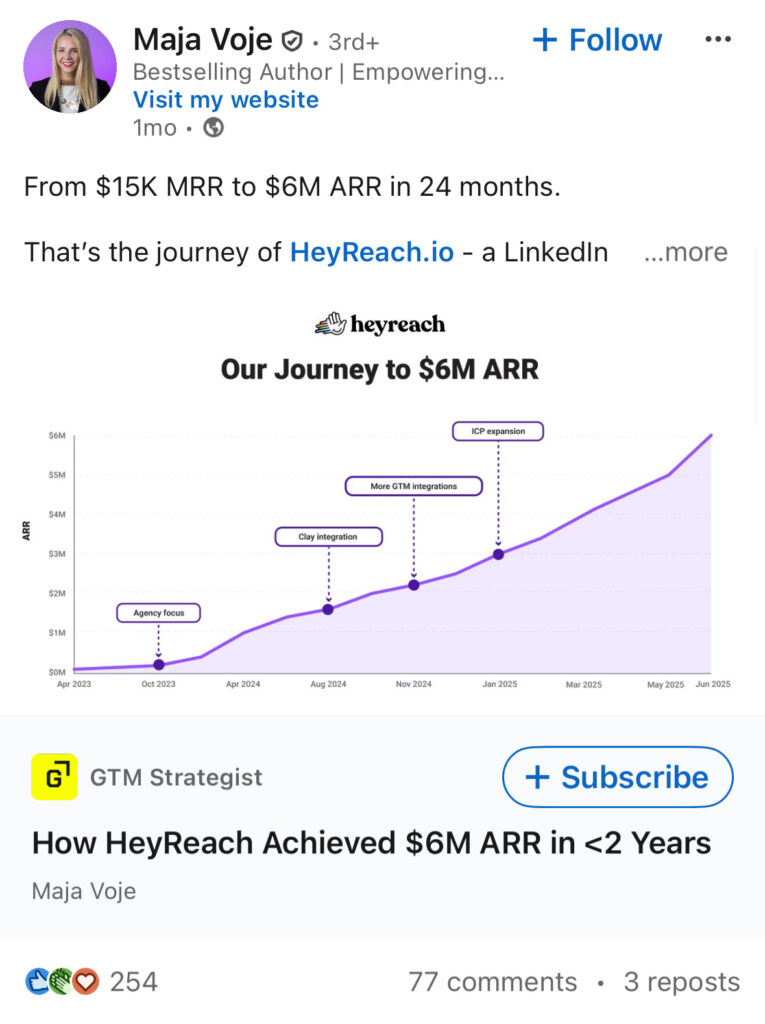Viewport: 765px width, 1024px height.
Task: Click the globe visibility icon
Action: coord(213,128)
